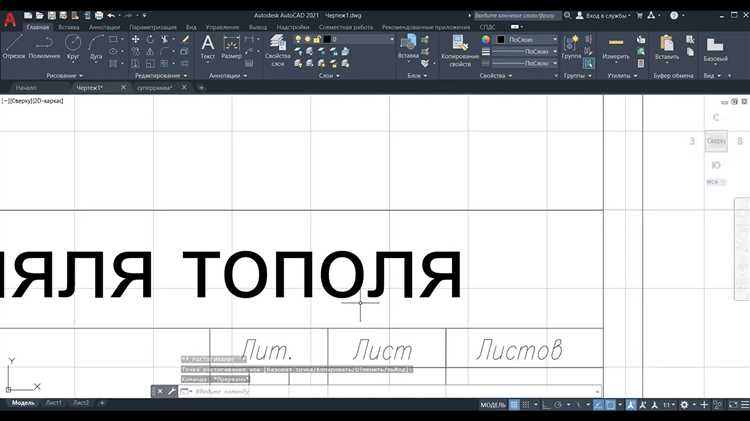Image resolution: width=750 pixels, height=421 pixels.
Task: Select the Полилиния (Polyline) tool
Action: point(44,46)
